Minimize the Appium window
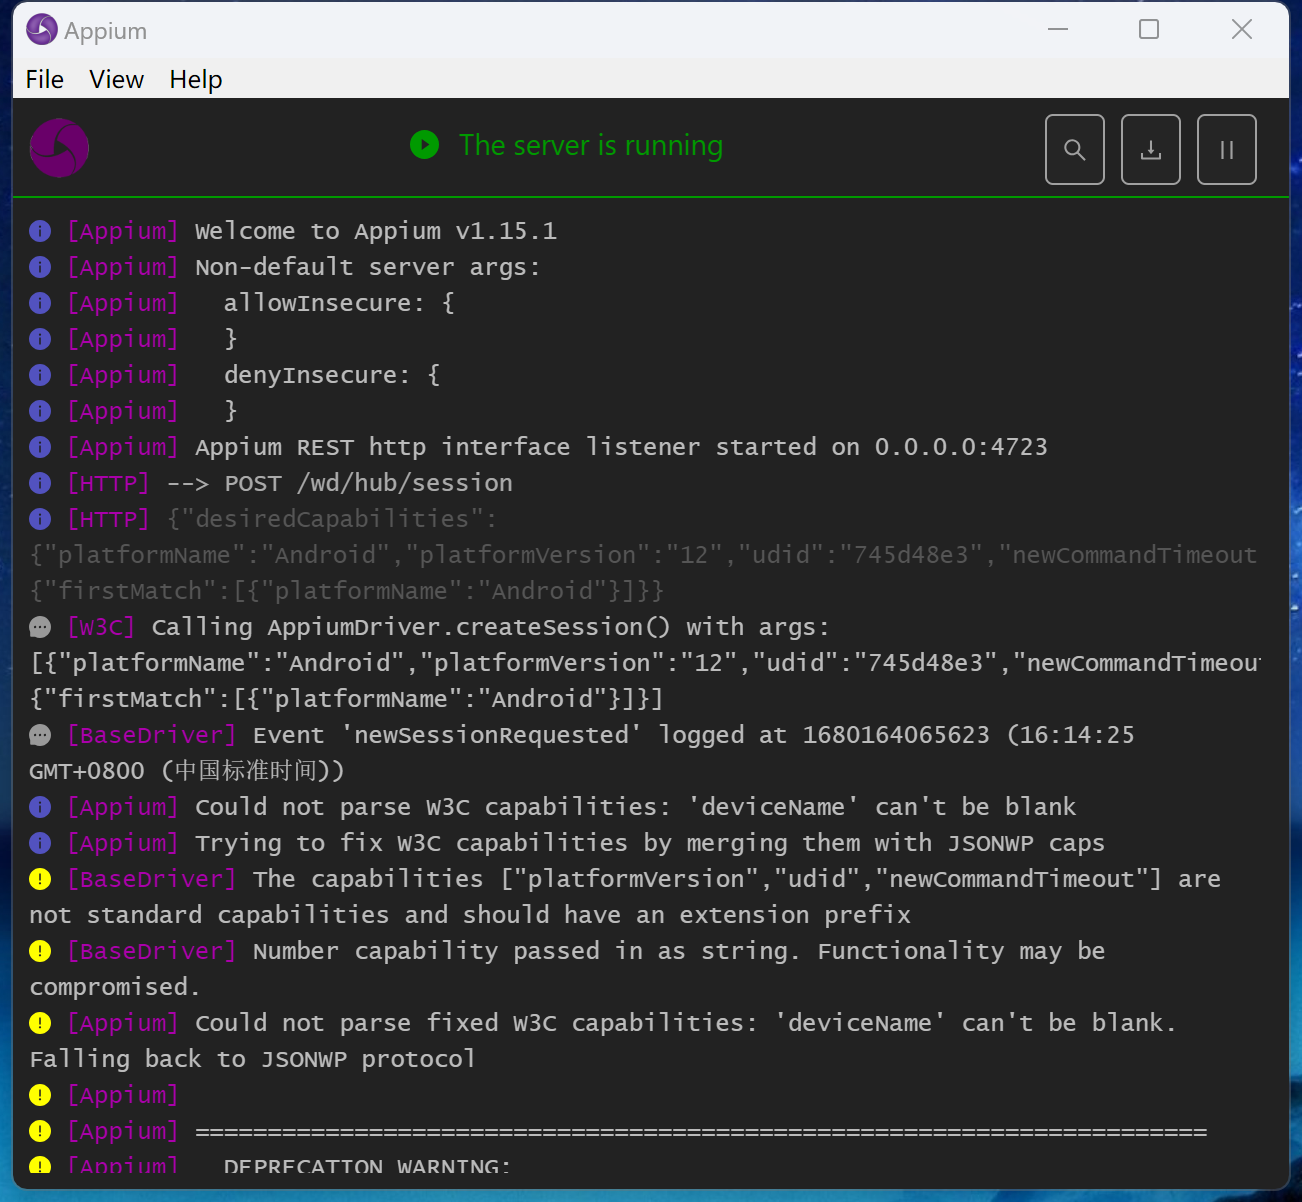This screenshot has width=1302, height=1202. point(1058,30)
